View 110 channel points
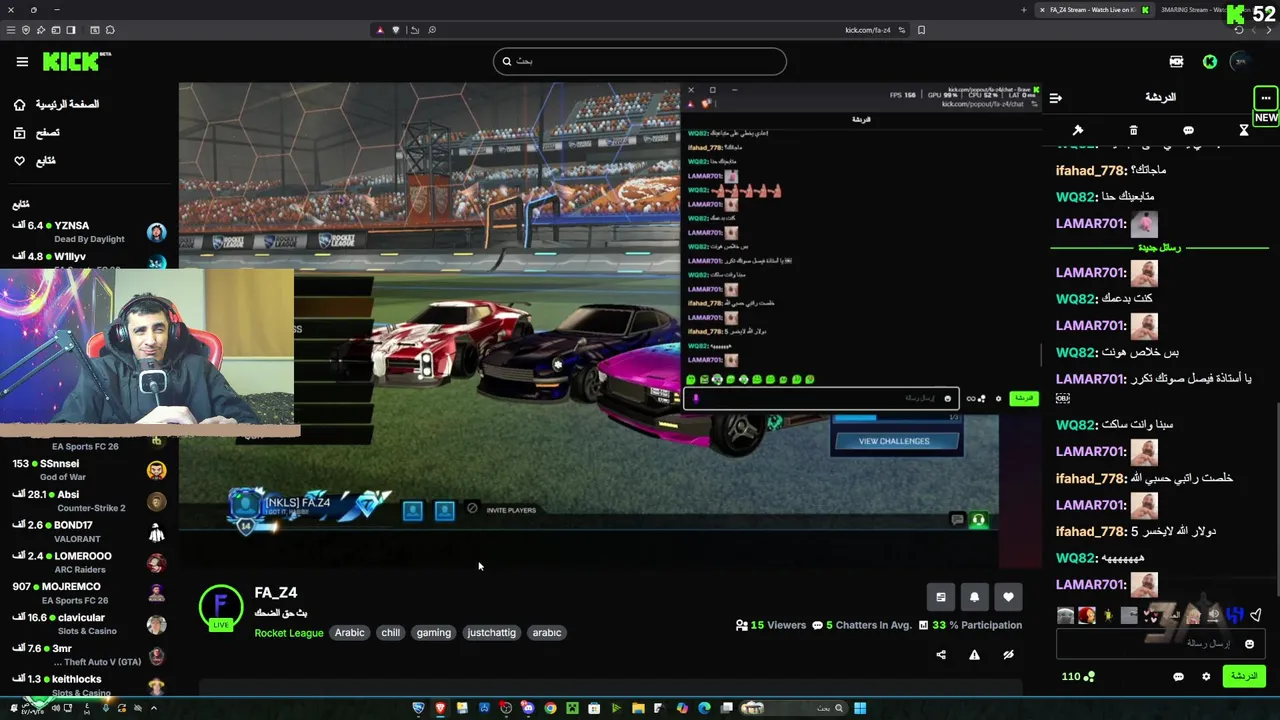1280x720 pixels. tap(1078, 677)
